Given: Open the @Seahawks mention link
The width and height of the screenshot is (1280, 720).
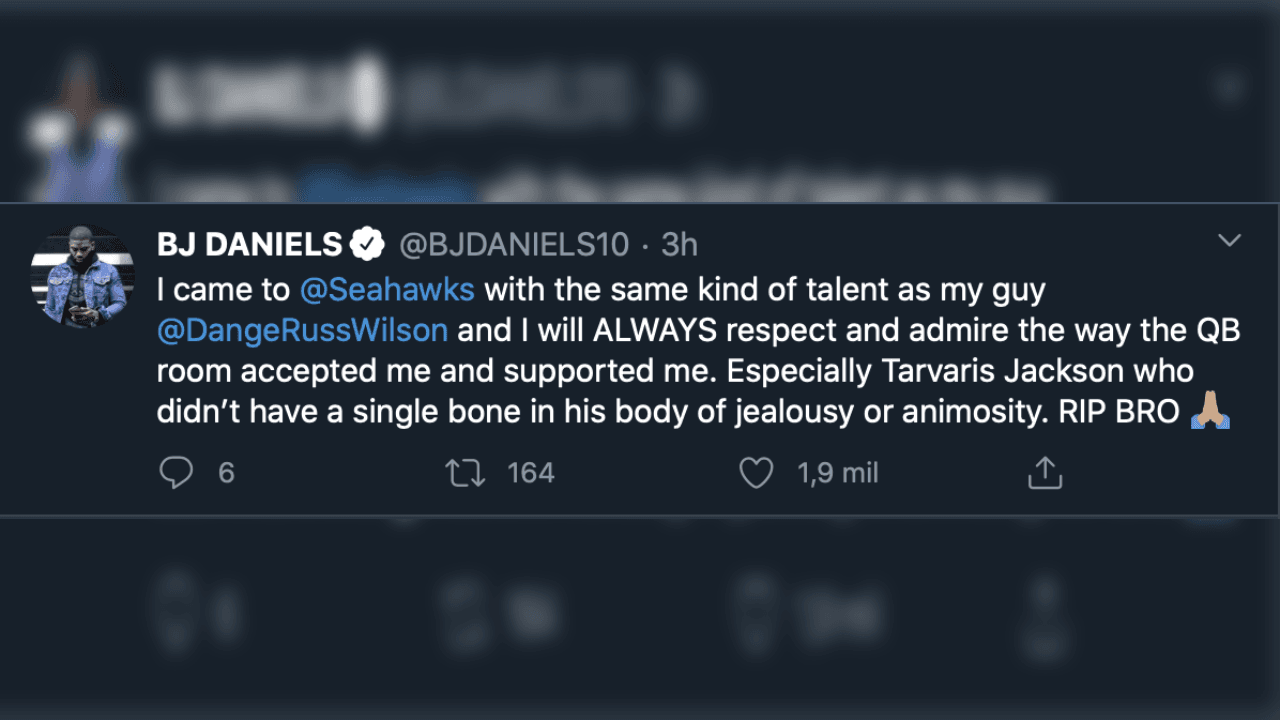Looking at the screenshot, I should coord(387,291).
